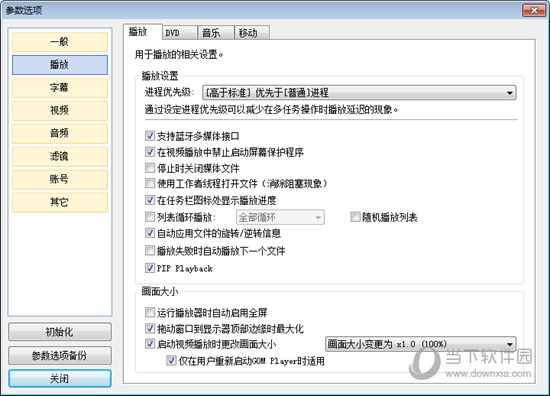Screen dimensions: 550x396
Task: Select the 播放 category in sidebar
Action: (x=60, y=65)
